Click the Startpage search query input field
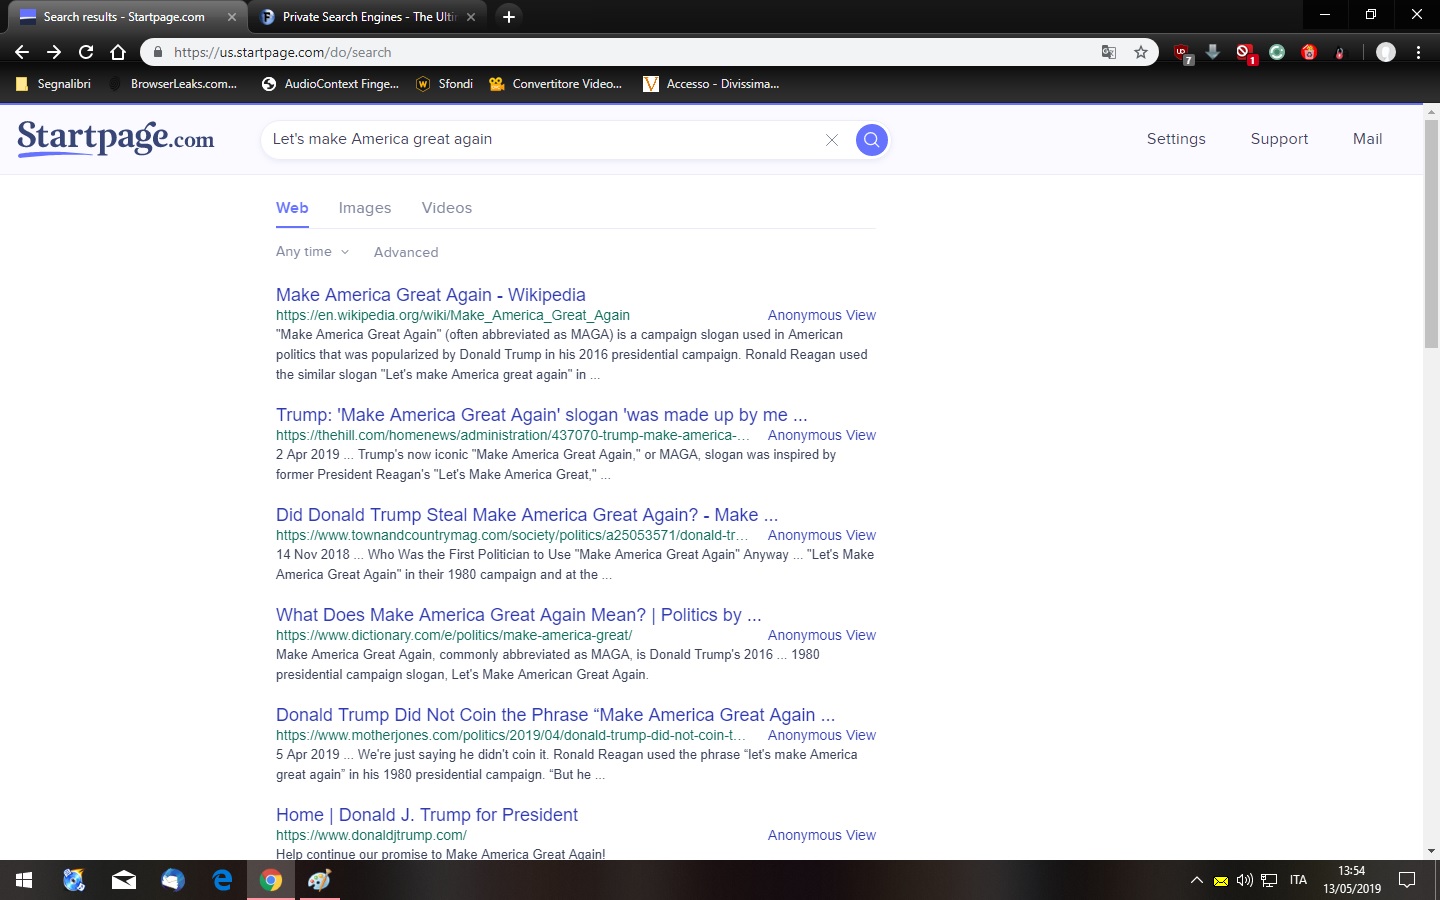This screenshot has height=900, width=1440. pos(541,139)
